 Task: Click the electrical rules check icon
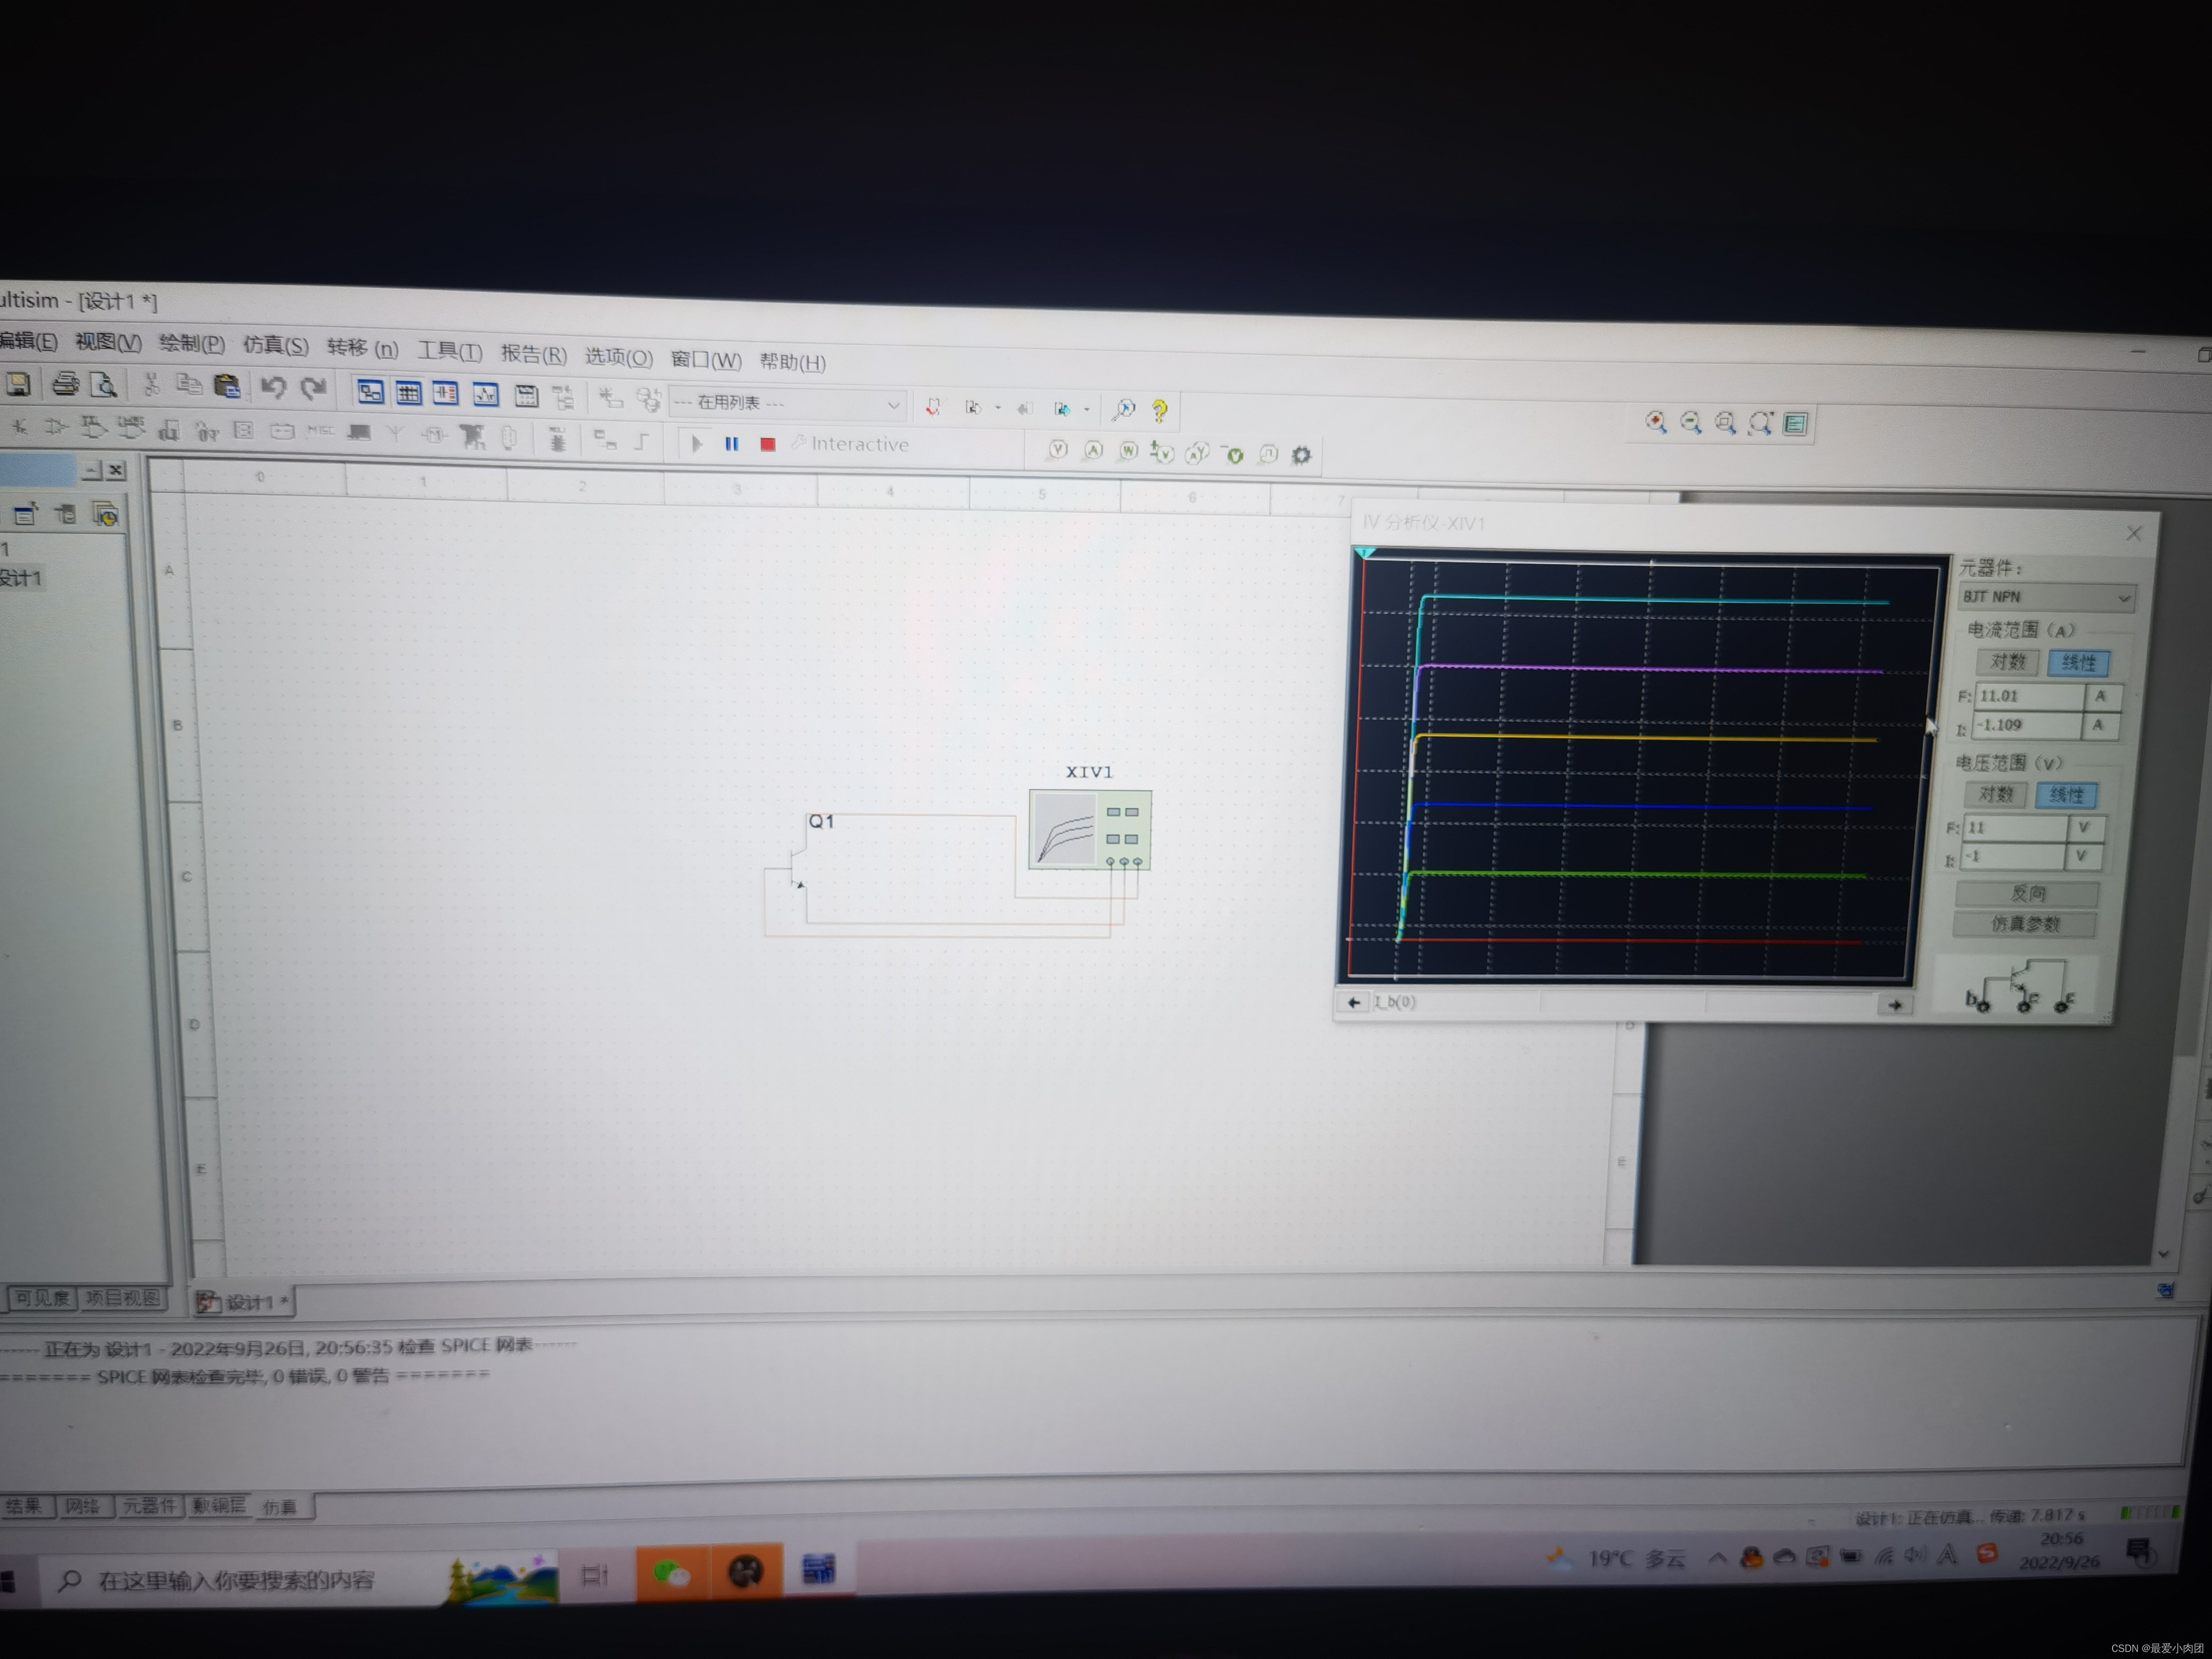pyautogui.click(x=934, y=407)
